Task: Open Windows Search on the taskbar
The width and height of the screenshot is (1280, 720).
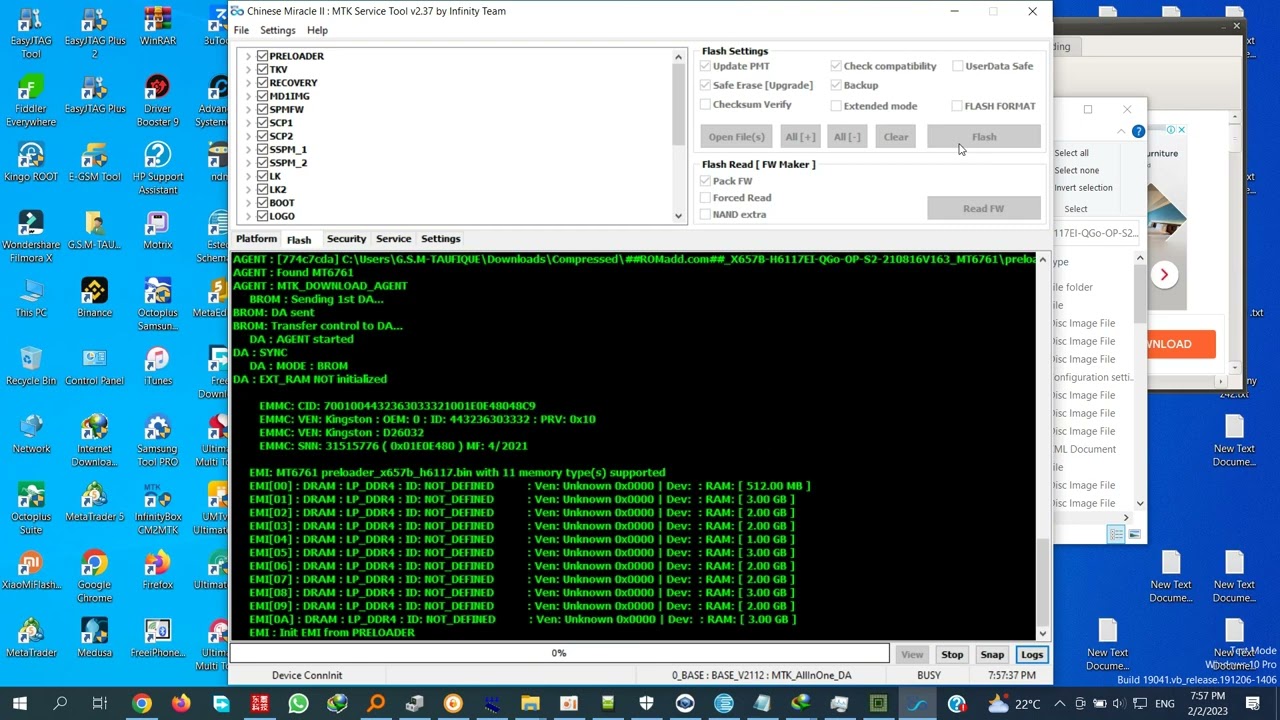Action: coord(60,704)
